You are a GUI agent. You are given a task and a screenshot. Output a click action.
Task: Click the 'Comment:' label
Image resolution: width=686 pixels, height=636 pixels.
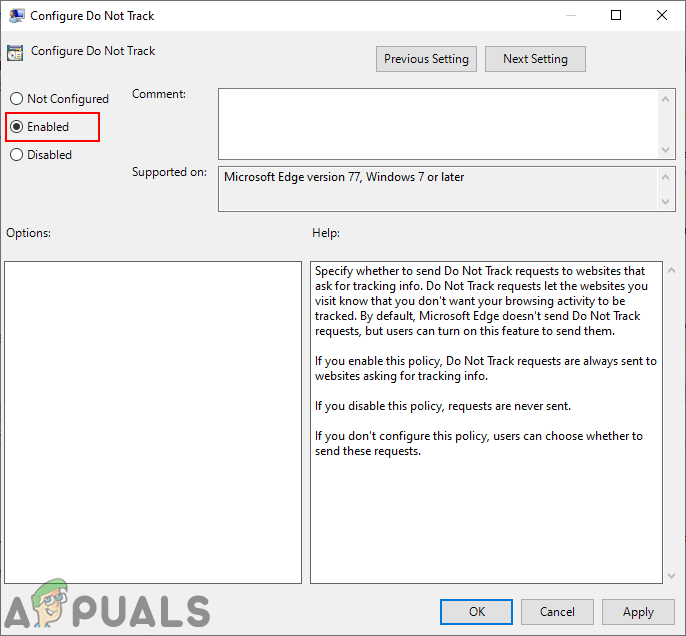click(x=159, y=94)
